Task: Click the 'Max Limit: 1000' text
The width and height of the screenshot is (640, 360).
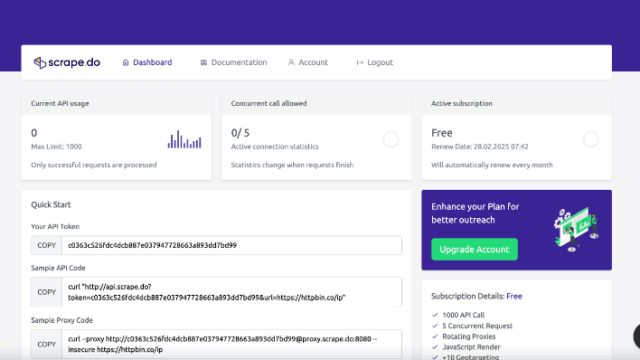Action: (56, 147)
